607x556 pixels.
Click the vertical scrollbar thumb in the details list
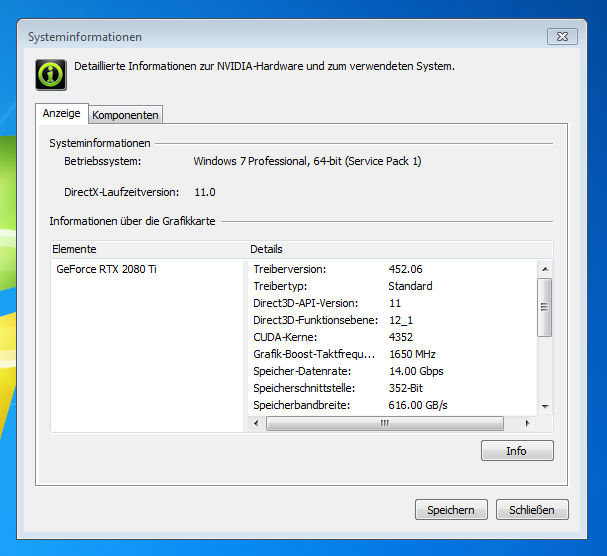(545, 307)
